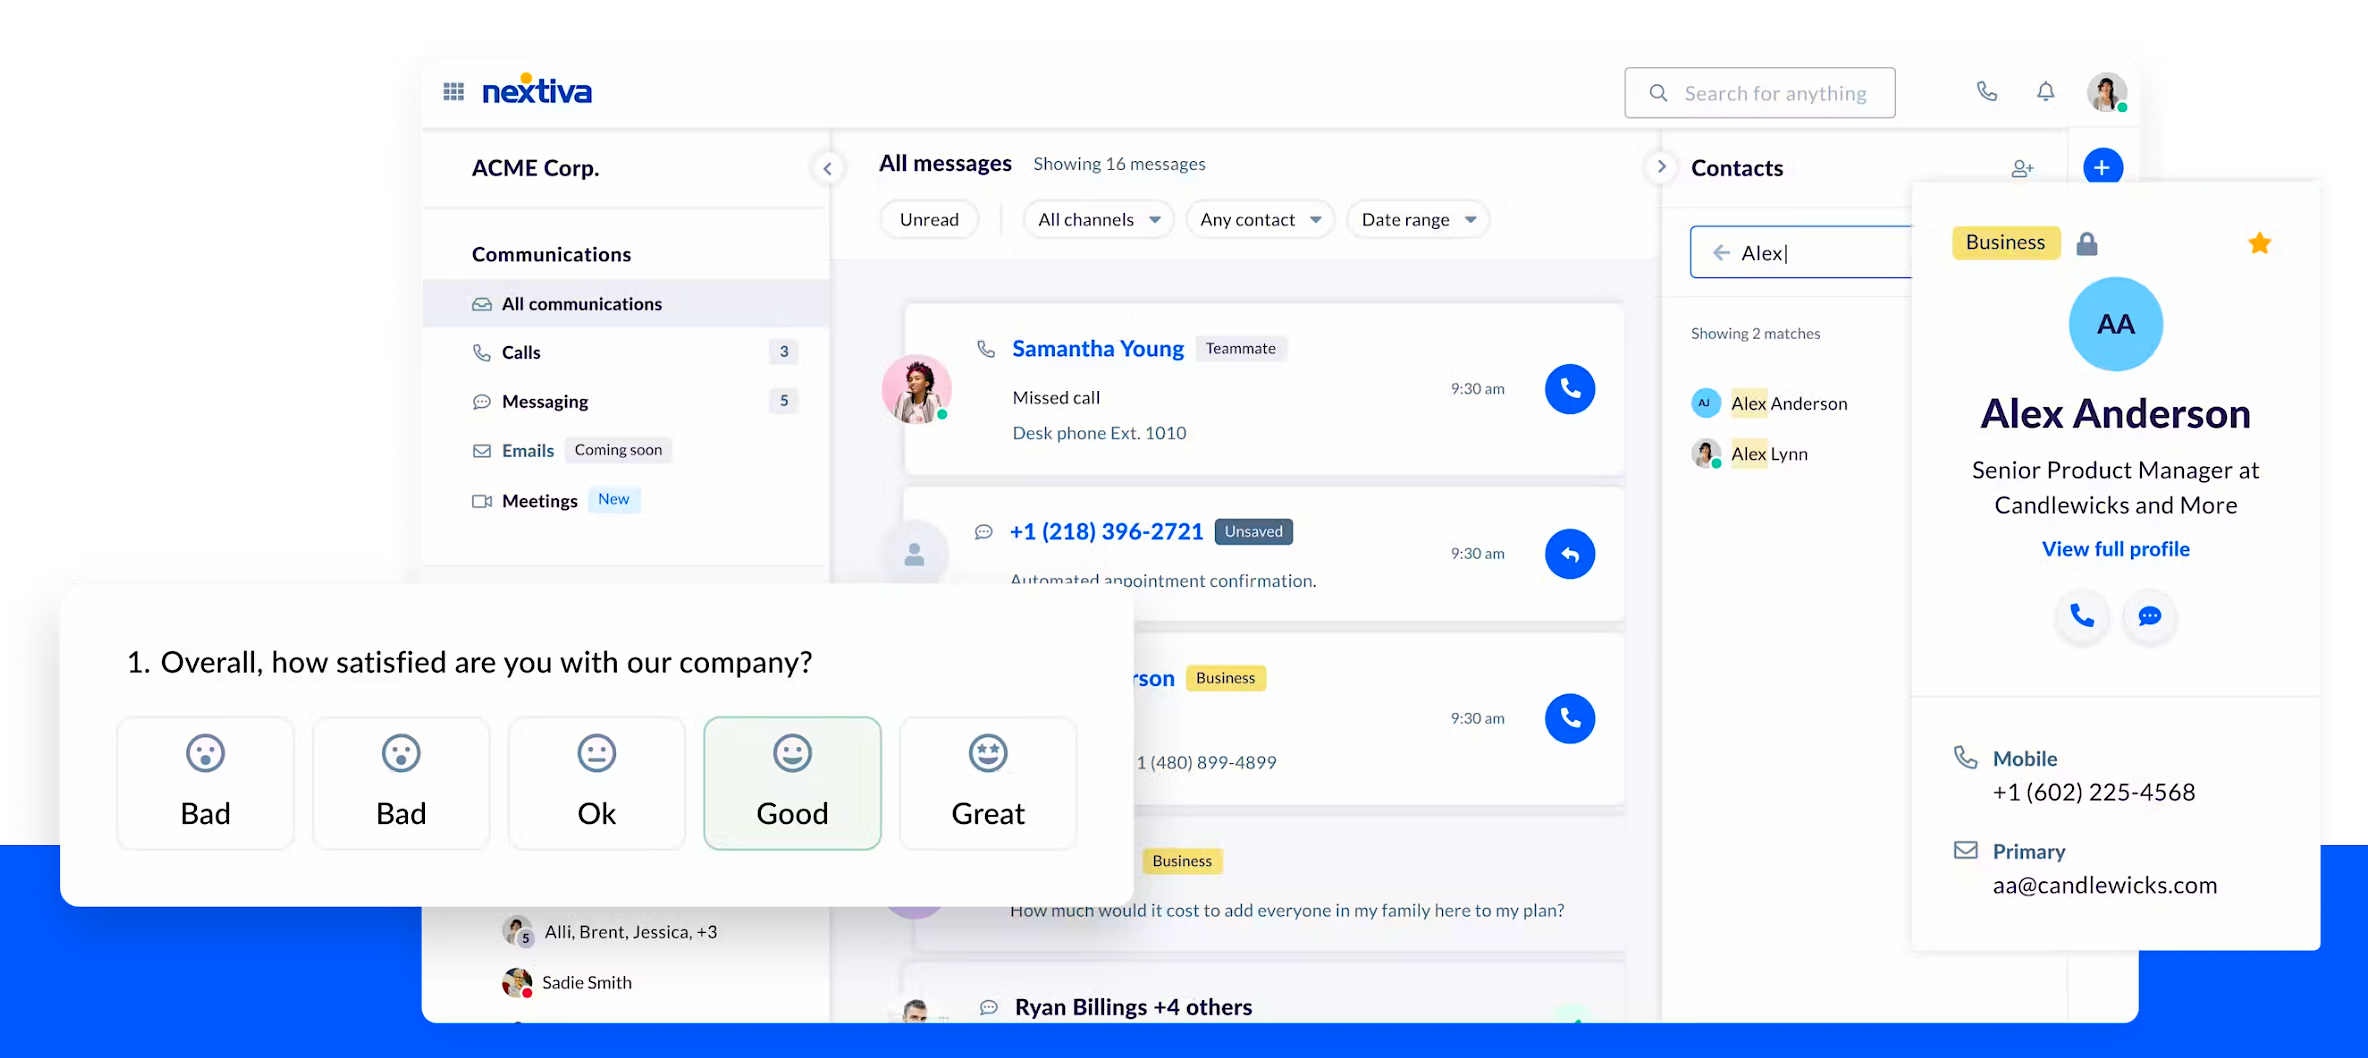
Task: Pick the Ok satisfaction rating
Action: tap(596, 783)
